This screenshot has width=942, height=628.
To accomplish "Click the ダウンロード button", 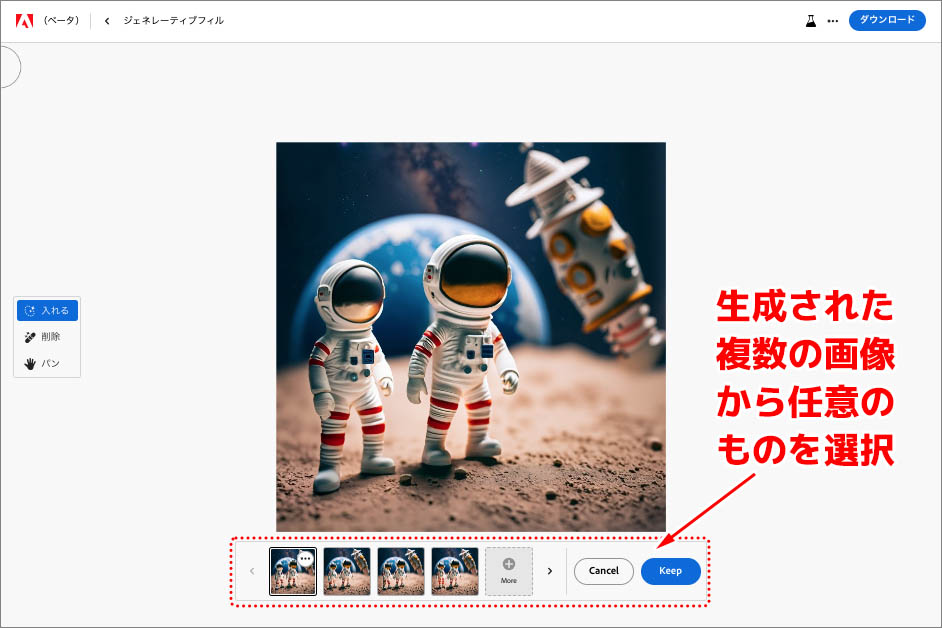I will point(887,19).
